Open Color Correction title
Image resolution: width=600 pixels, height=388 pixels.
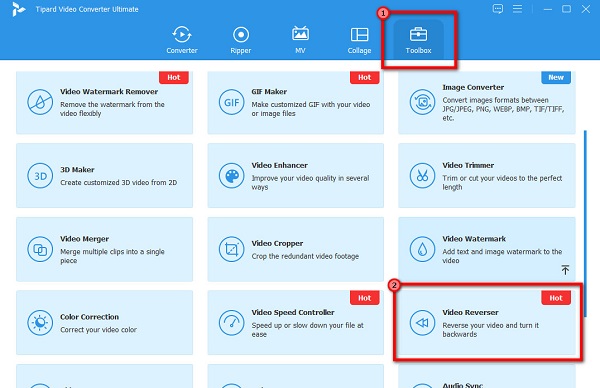click(x=90, y=317)
